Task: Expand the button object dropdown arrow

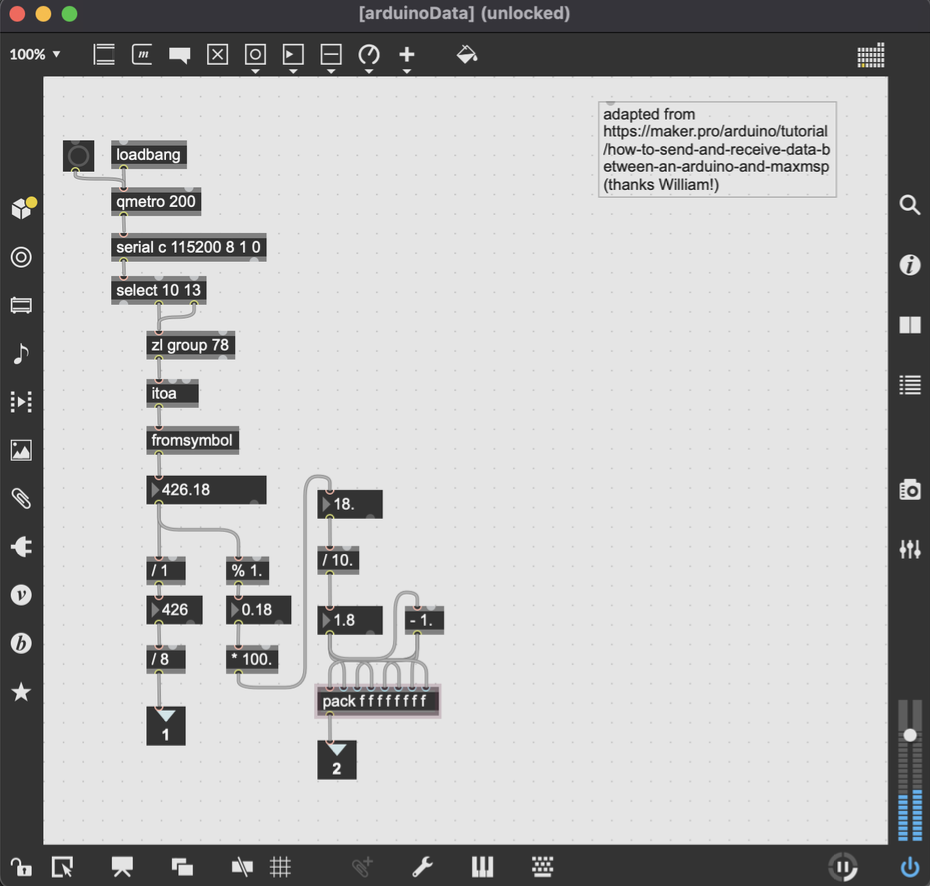Action: tap(256, 71)
